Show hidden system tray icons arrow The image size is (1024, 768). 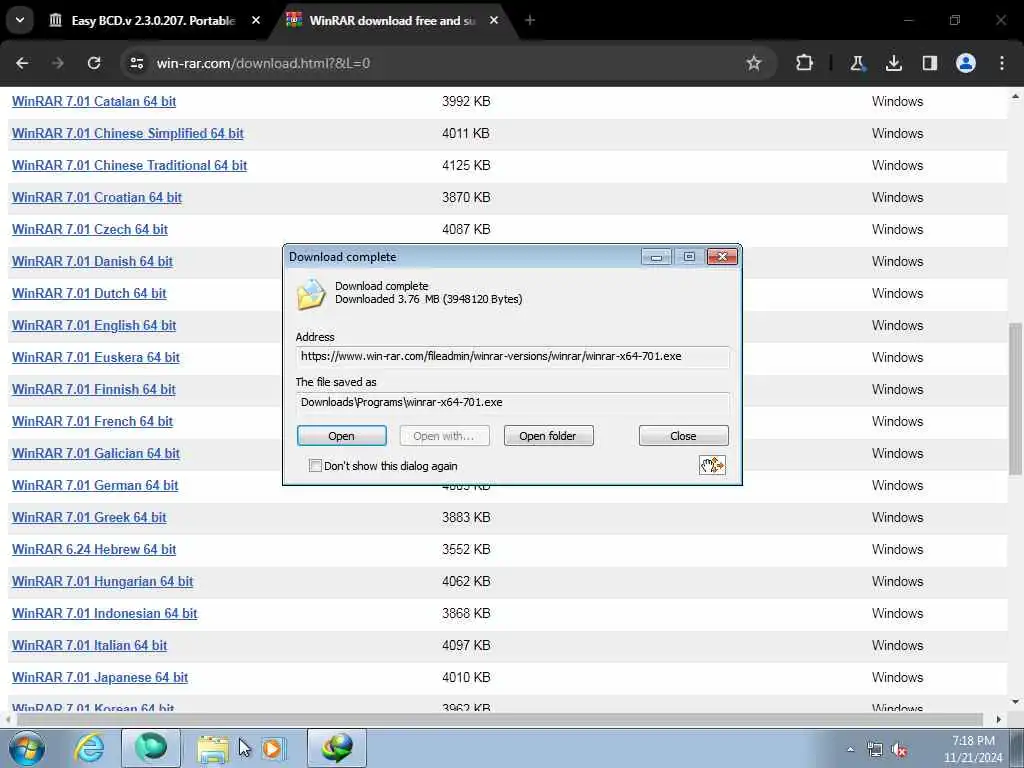click(x=850, y=750)
